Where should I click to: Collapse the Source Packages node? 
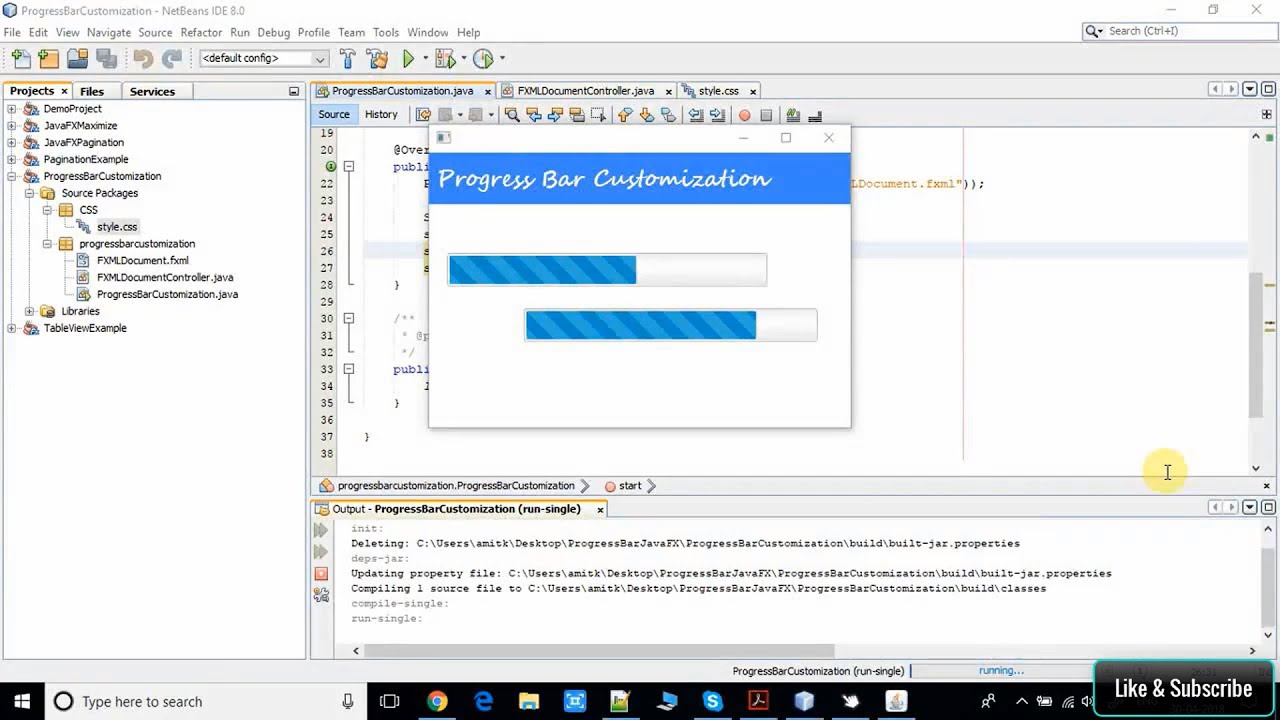pos(29,193)
